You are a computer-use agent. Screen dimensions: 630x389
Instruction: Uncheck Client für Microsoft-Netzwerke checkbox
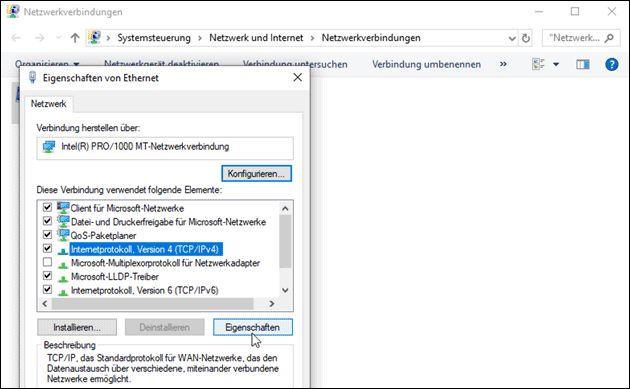47,207
